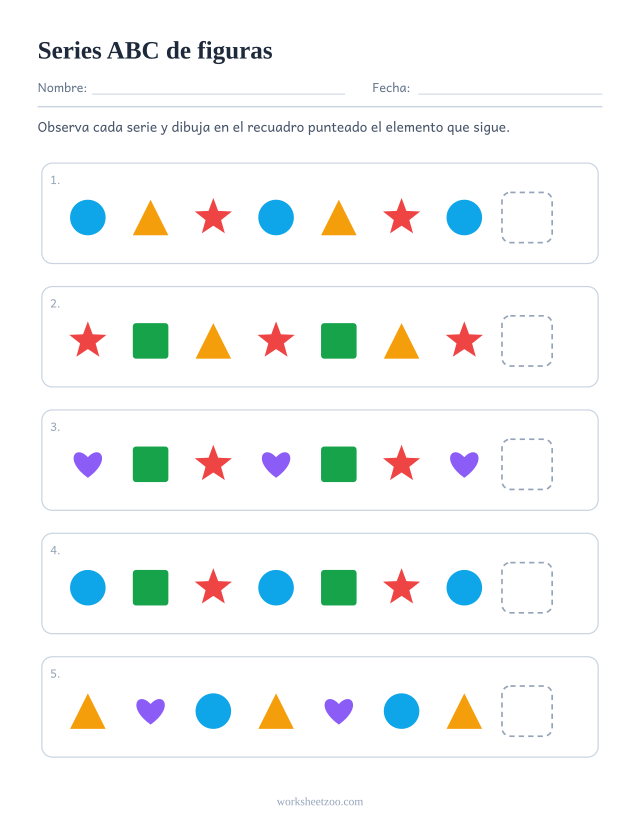640x829 pixels.
Task: Click the dashed answer box in series 3
Action: coord(527,464)
